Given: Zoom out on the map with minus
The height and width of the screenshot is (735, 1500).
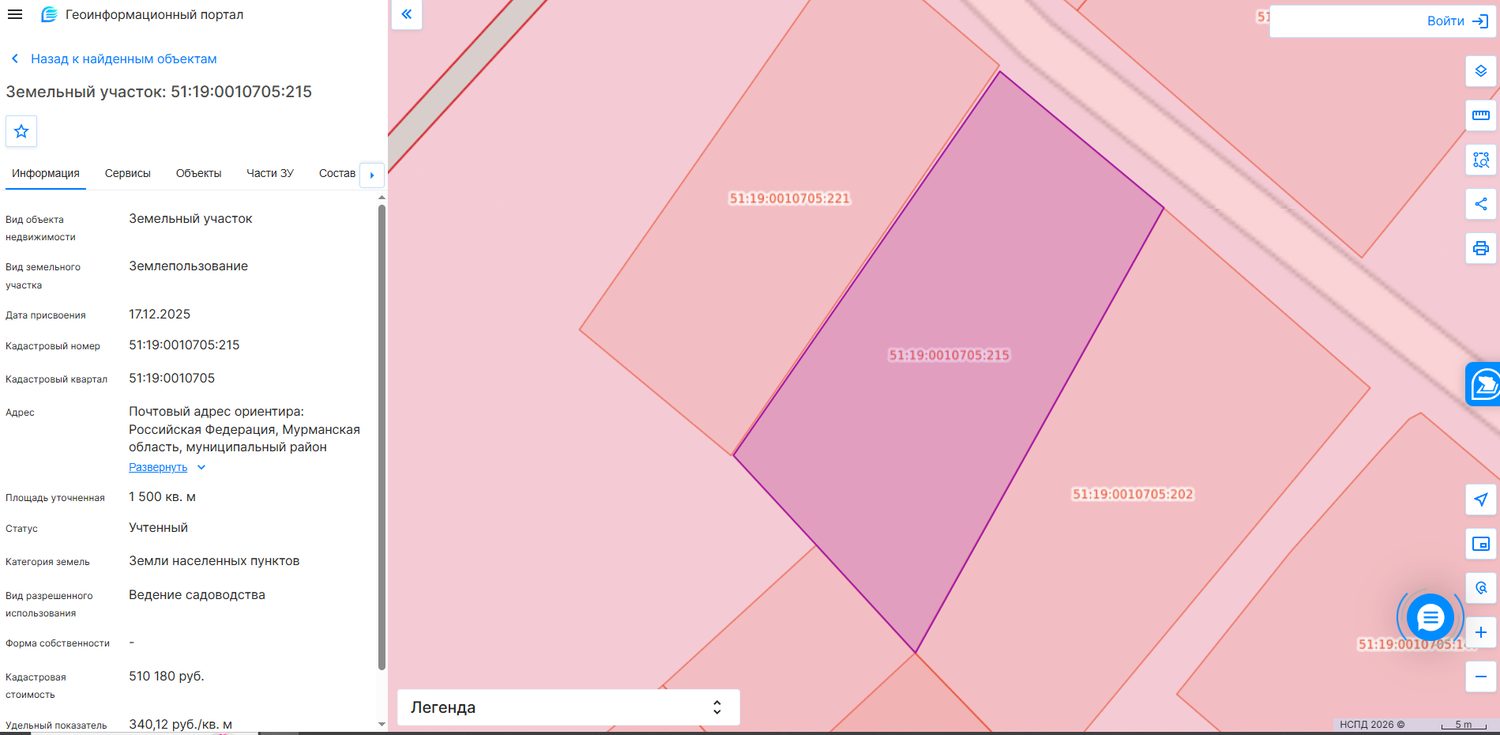Looking at the screenshot, I should [1481, 677].
